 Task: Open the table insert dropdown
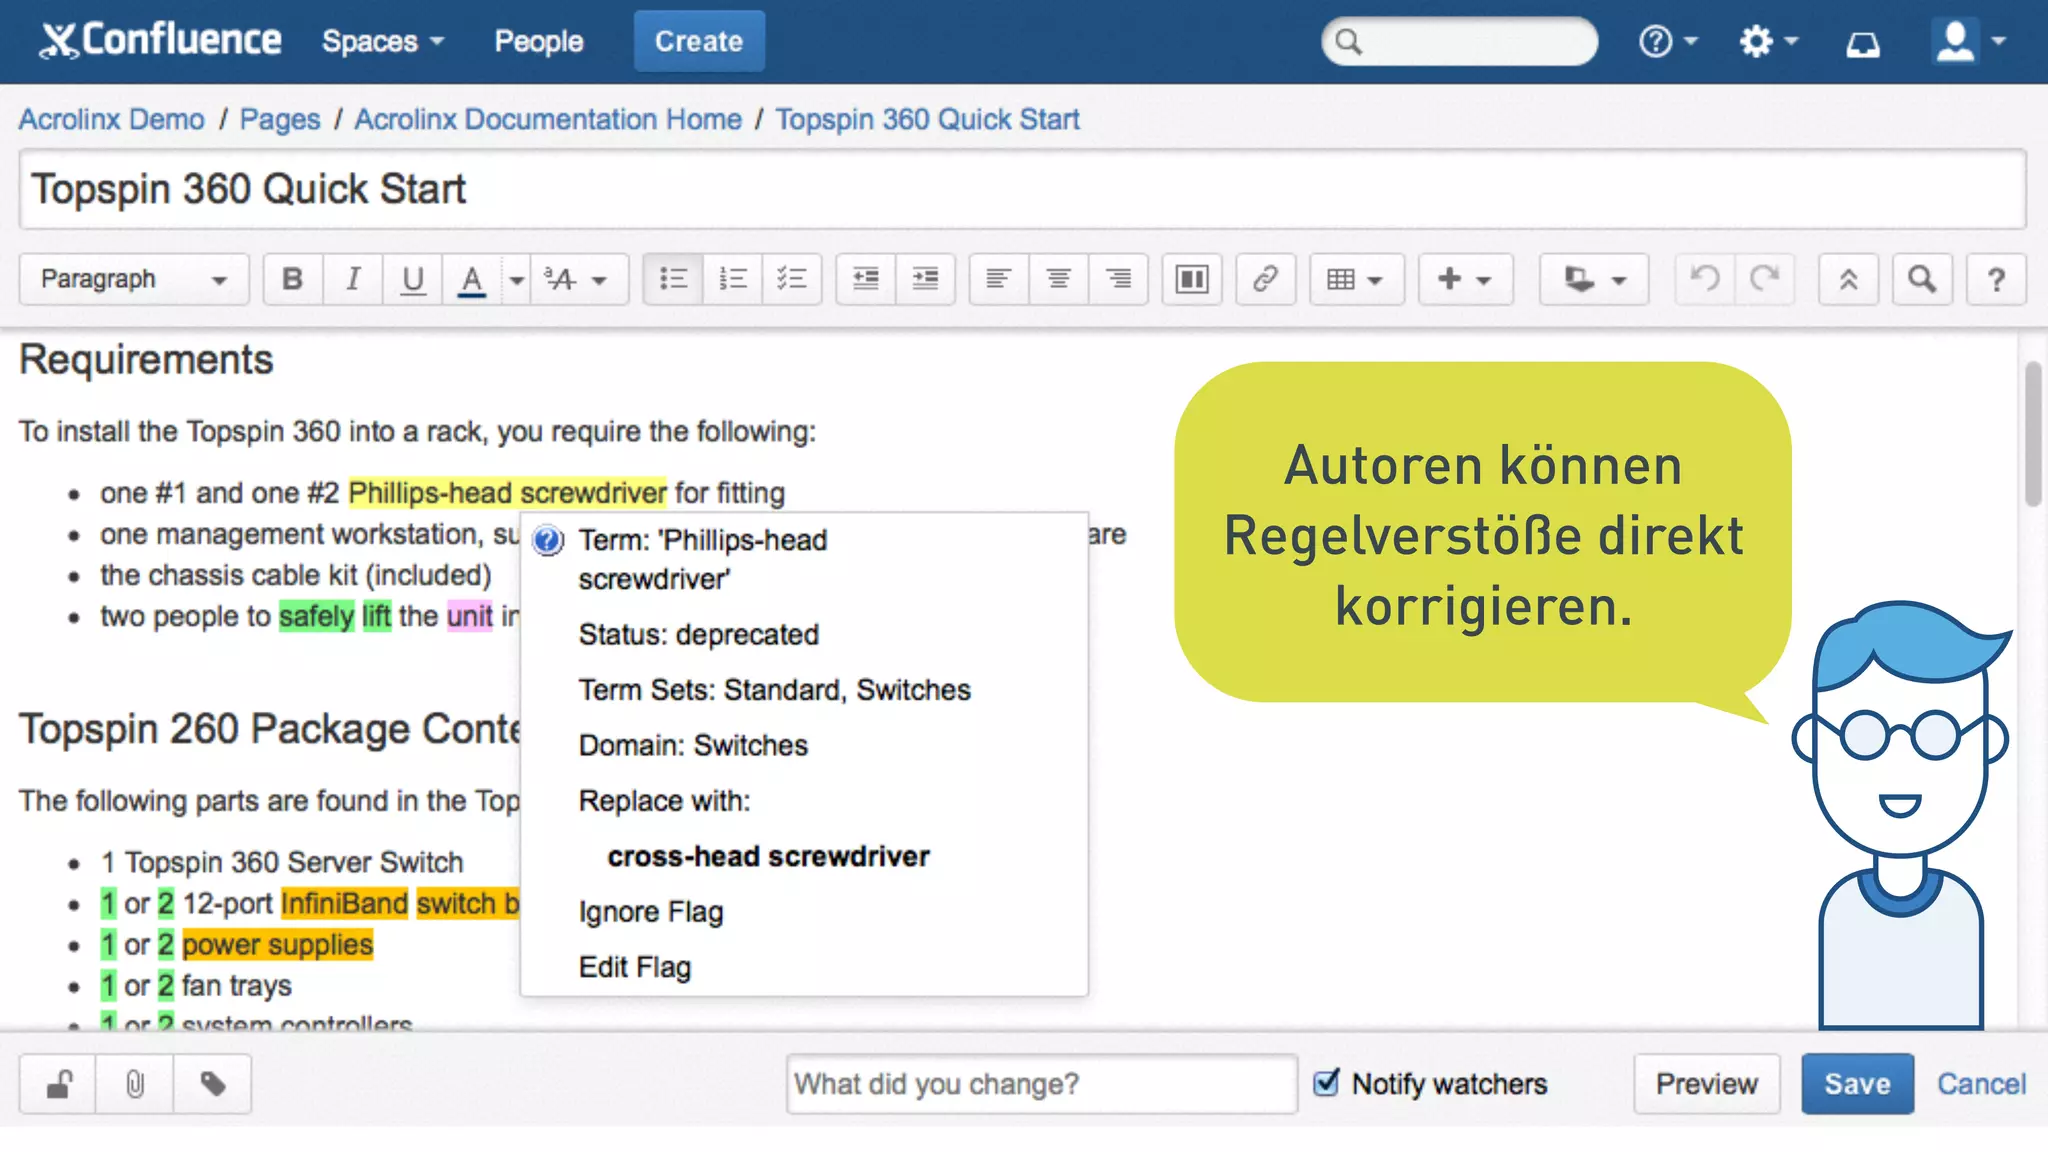(x=1355, y=279)
